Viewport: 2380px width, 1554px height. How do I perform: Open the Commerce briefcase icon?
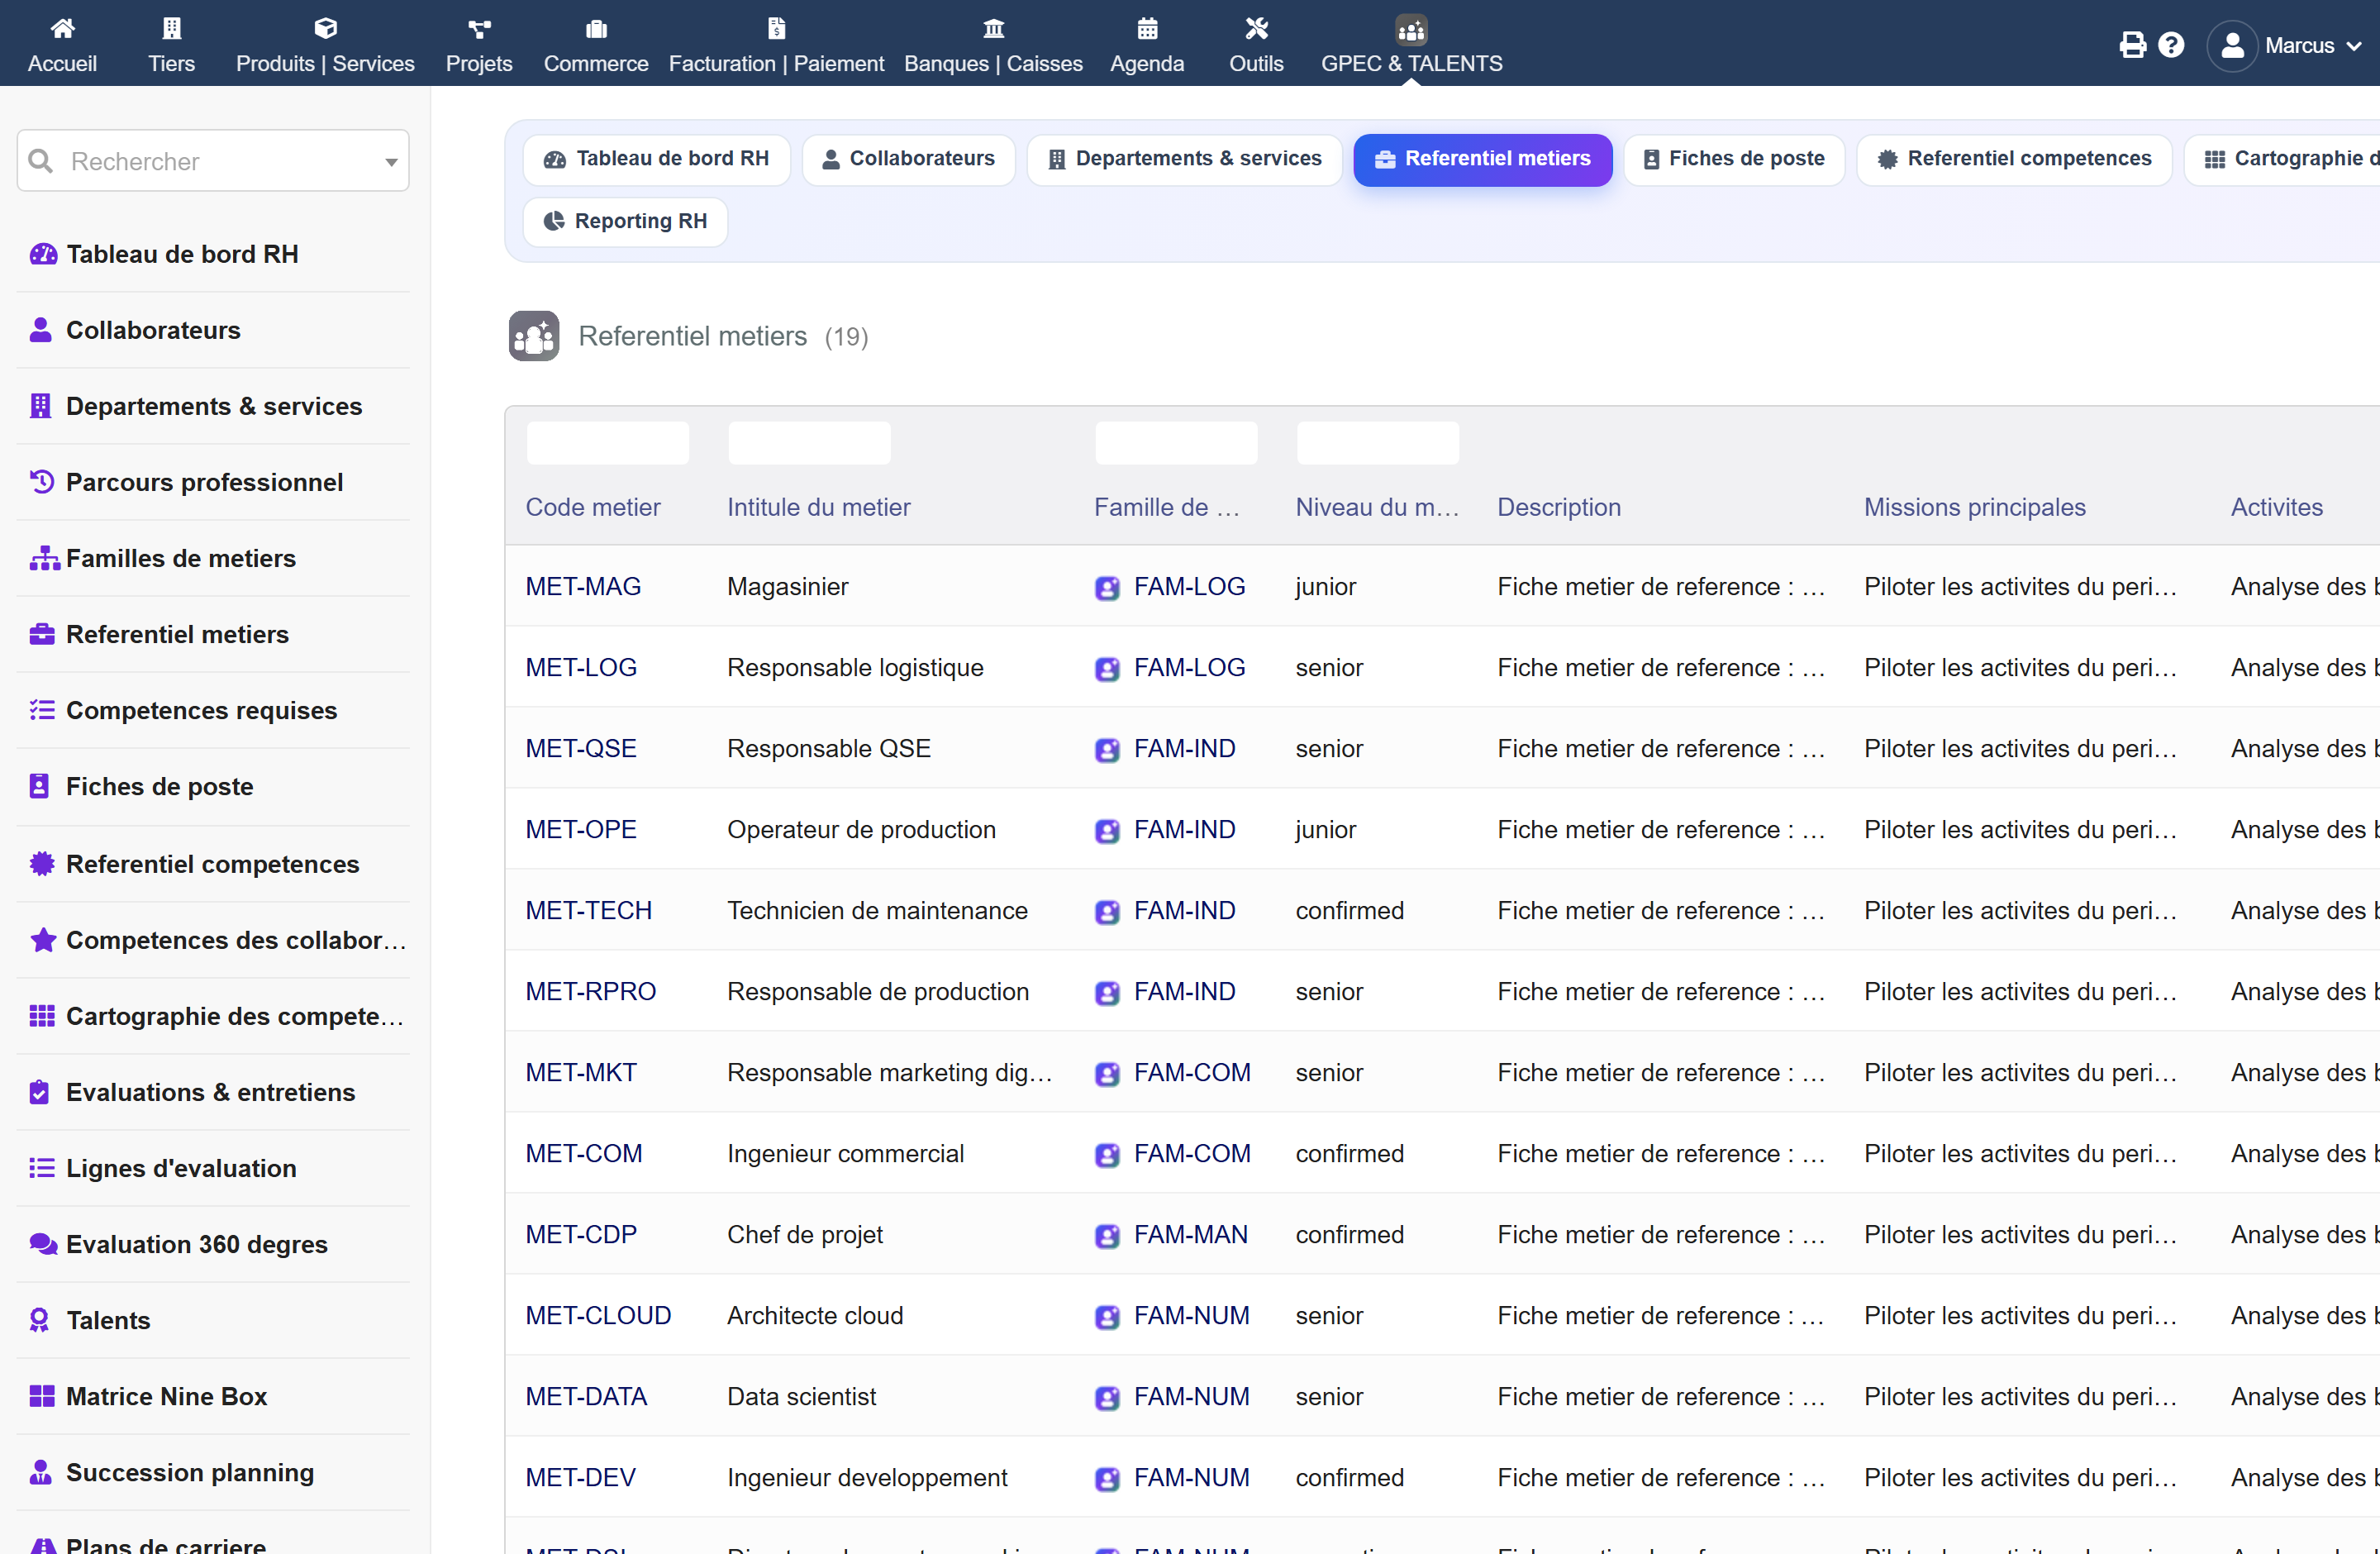pyautogui.click(x=596, y=28)
